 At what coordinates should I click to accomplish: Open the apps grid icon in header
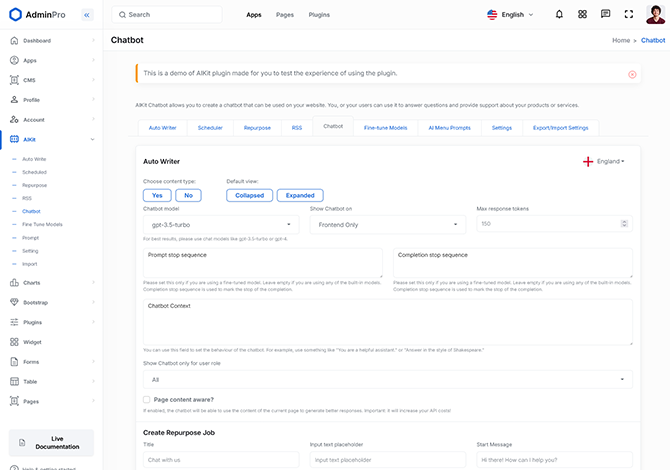[582, 15]
